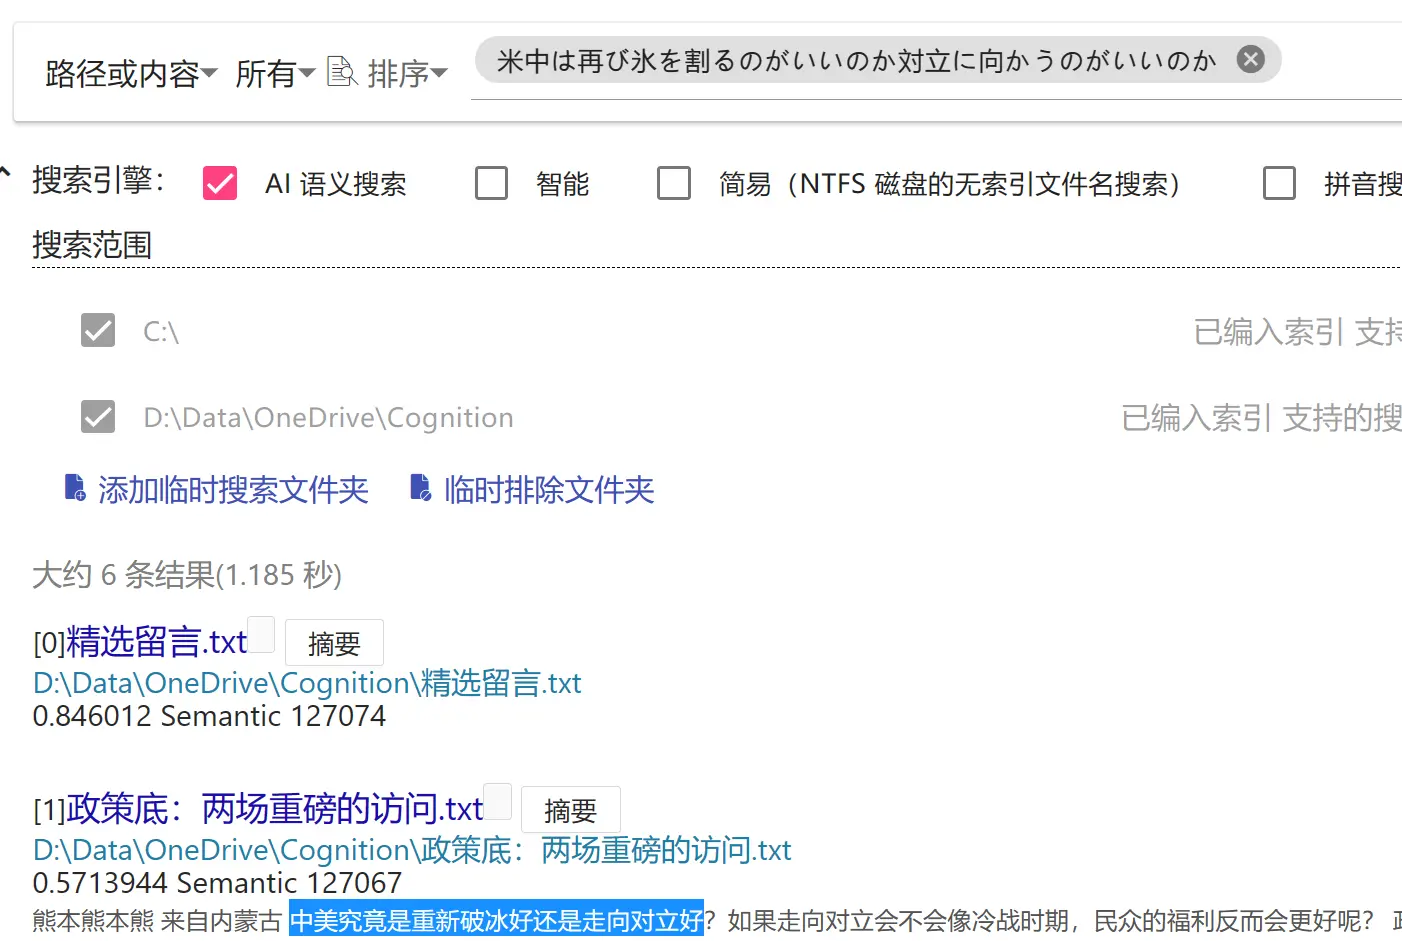Enable the 智能 search engine checkbox
Image resolution: width=1402 pixels, height=941 pixels.
click(491, 184)
